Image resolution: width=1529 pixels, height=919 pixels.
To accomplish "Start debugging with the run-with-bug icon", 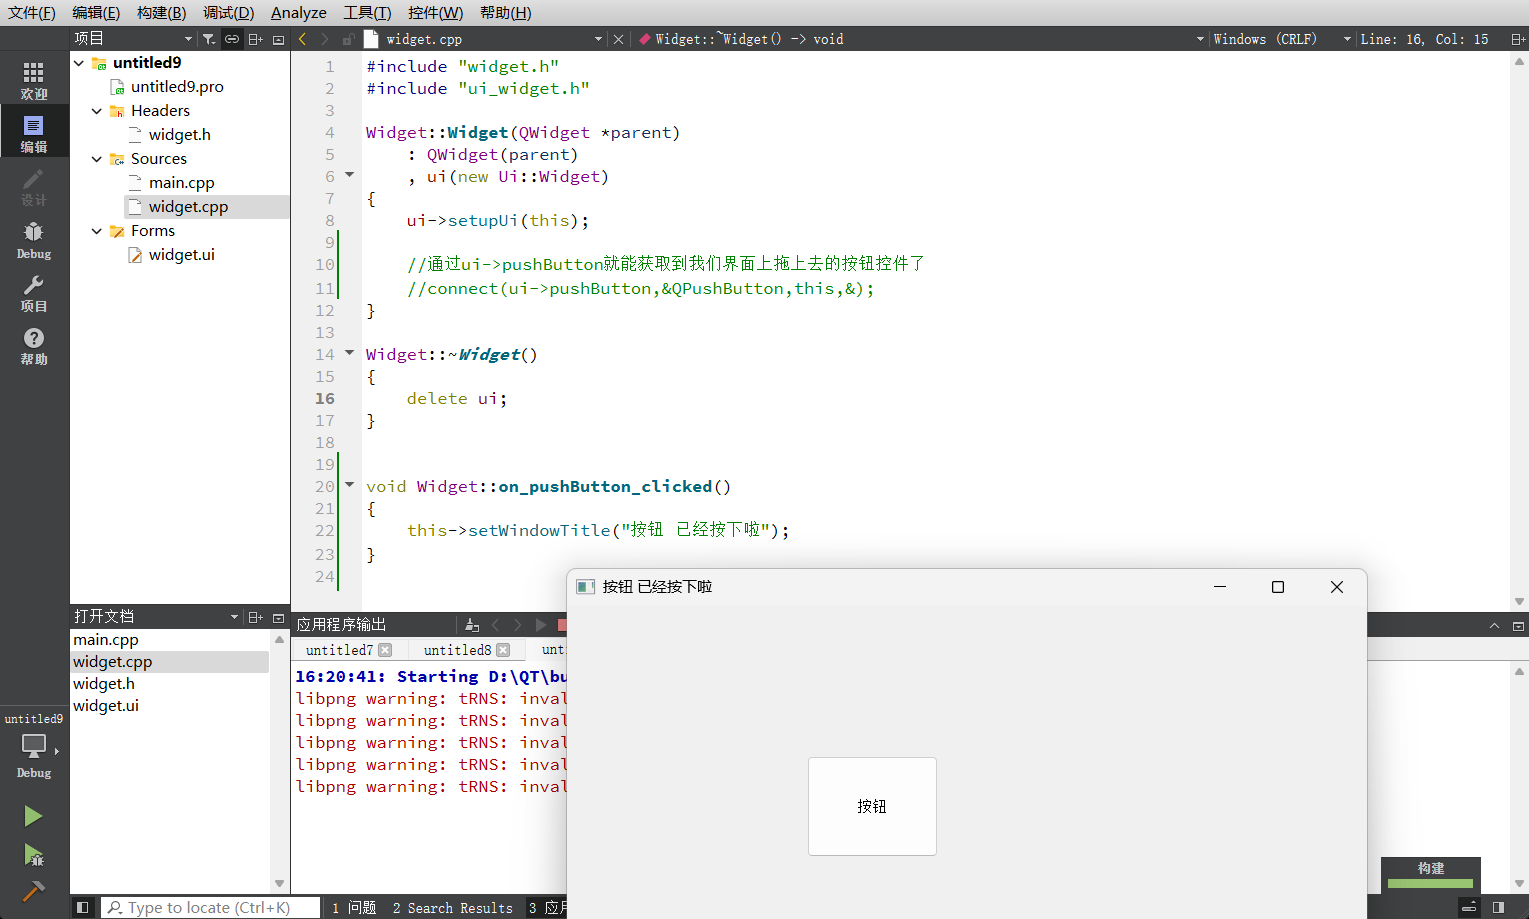I will pos(33,854).
